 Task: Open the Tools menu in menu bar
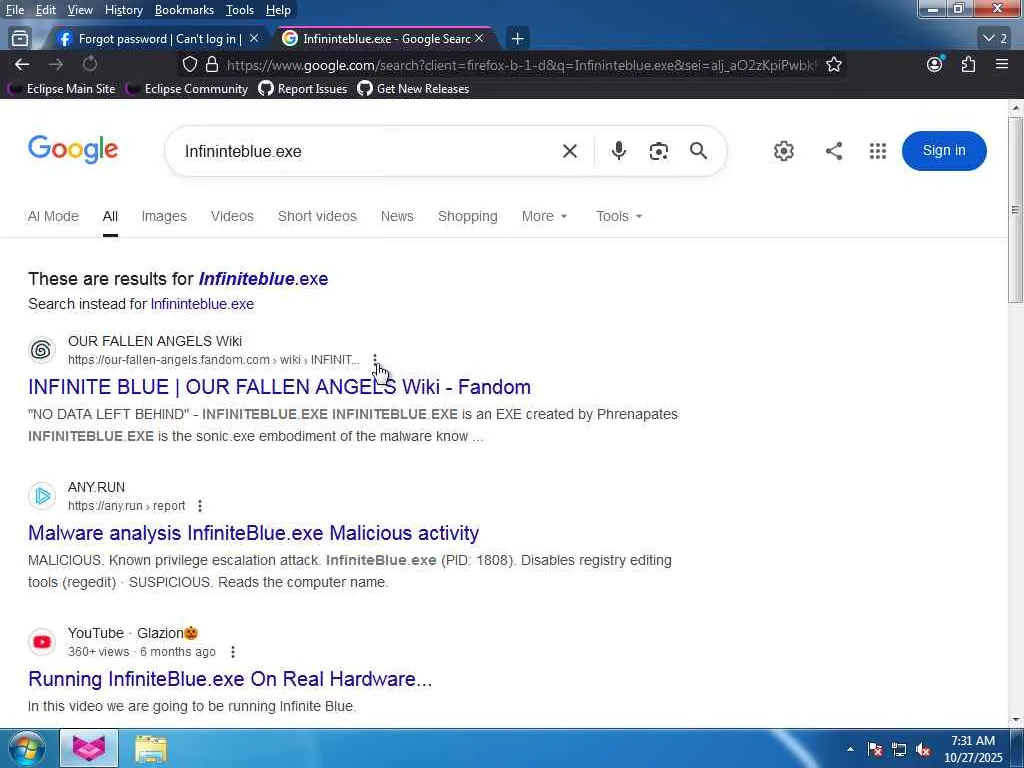pyautogui.click(x=240, y=10)
